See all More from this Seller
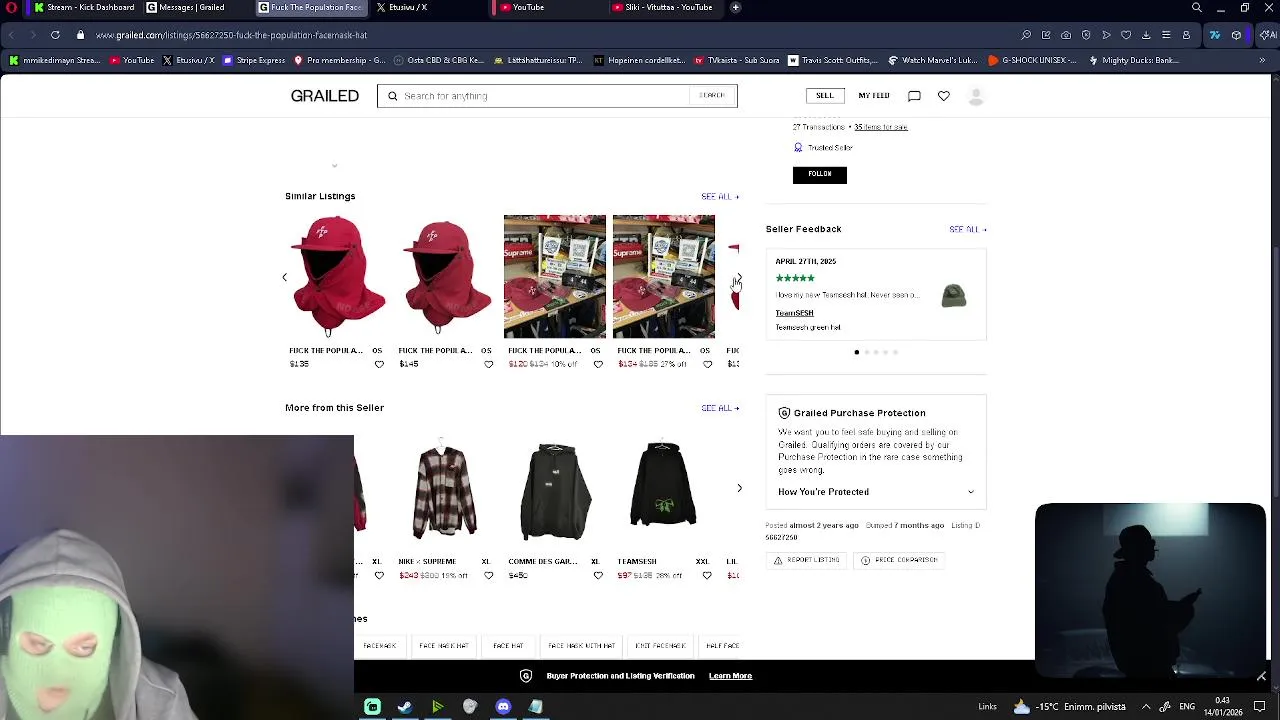 720,408
